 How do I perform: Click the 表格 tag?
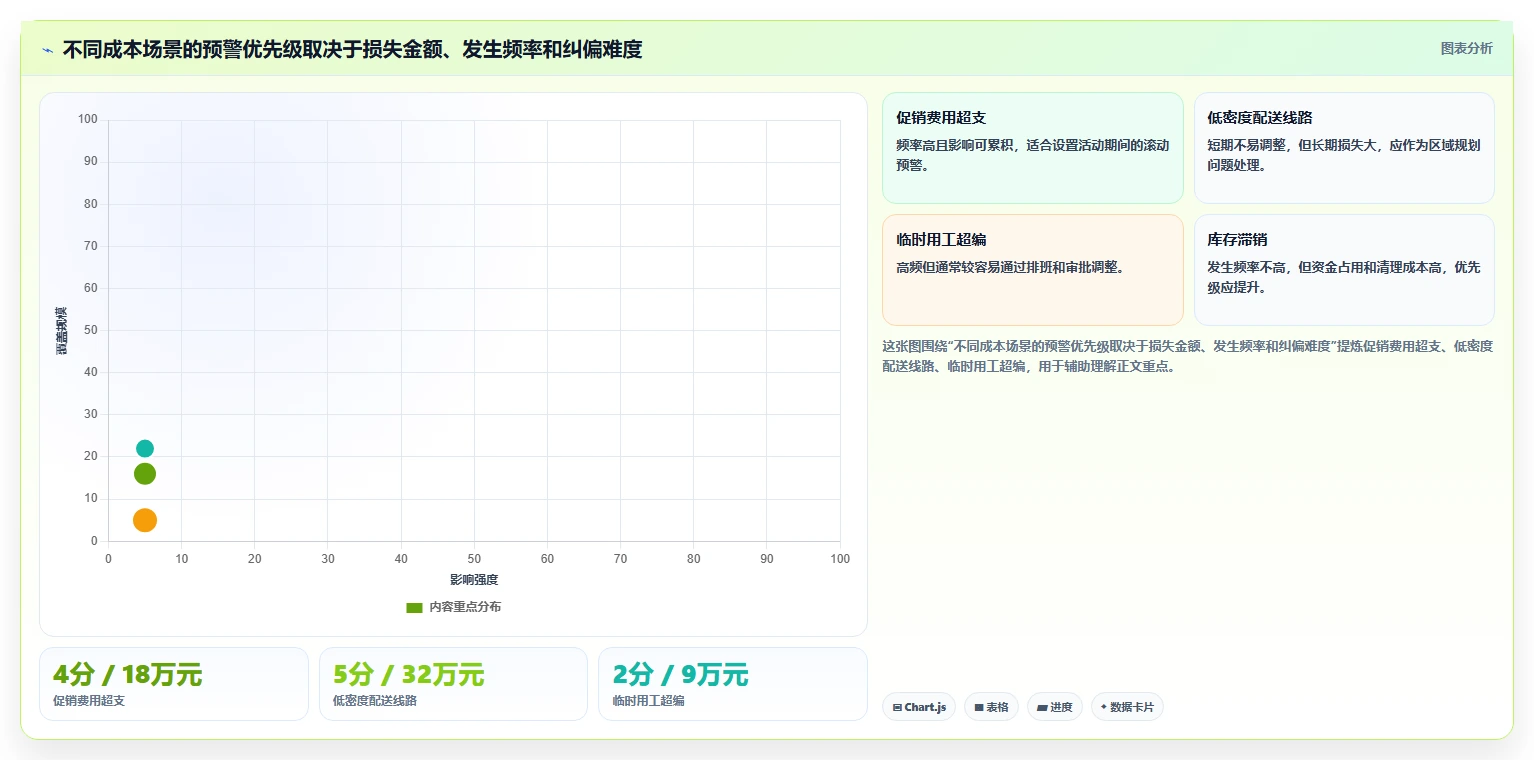(991, 707)
